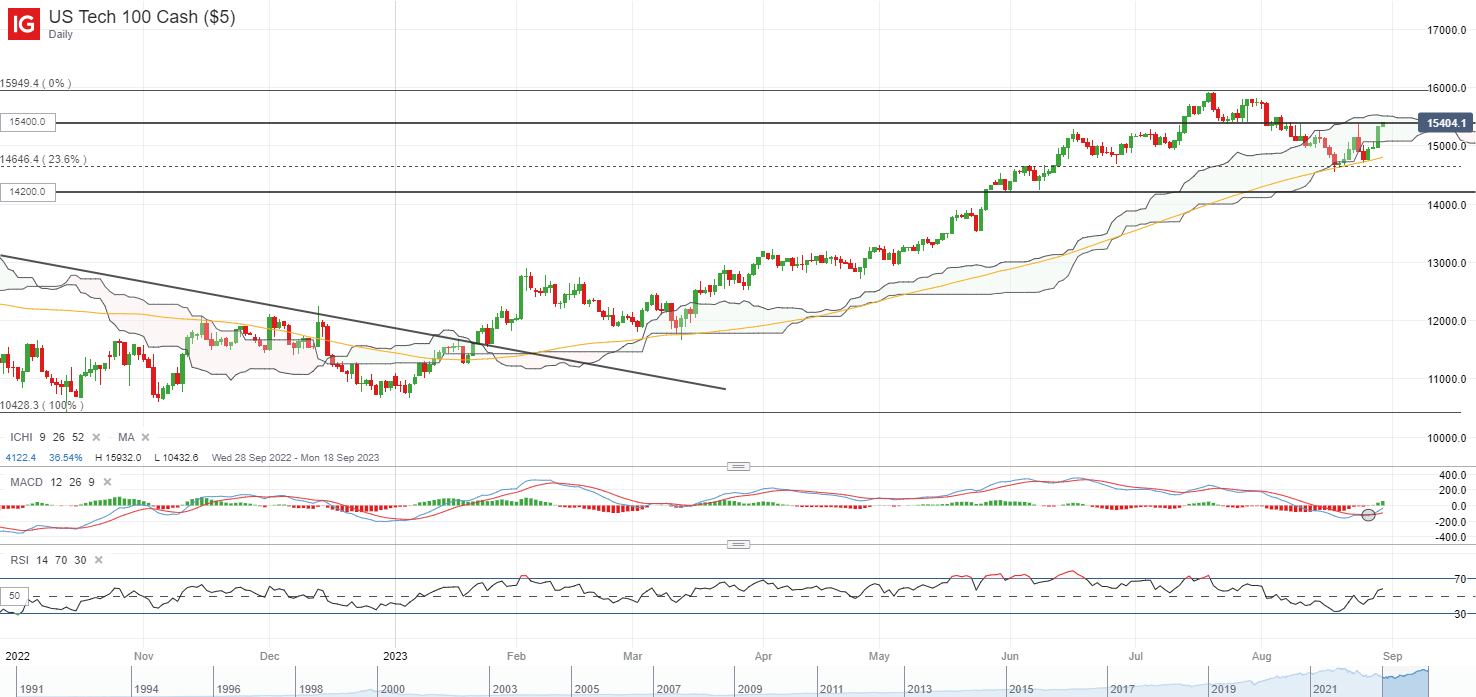Jump to 2019 in the history navigator
Screen dimensions: 1476x697
(x=1222, y=689)
